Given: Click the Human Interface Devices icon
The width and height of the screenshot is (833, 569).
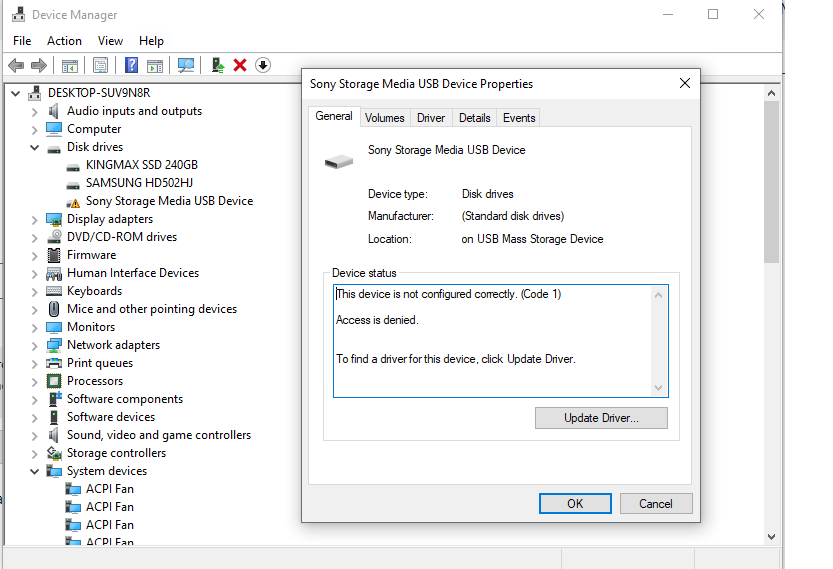Looking at the screenshot, I should pyautogui.click(x=54, y=273).
